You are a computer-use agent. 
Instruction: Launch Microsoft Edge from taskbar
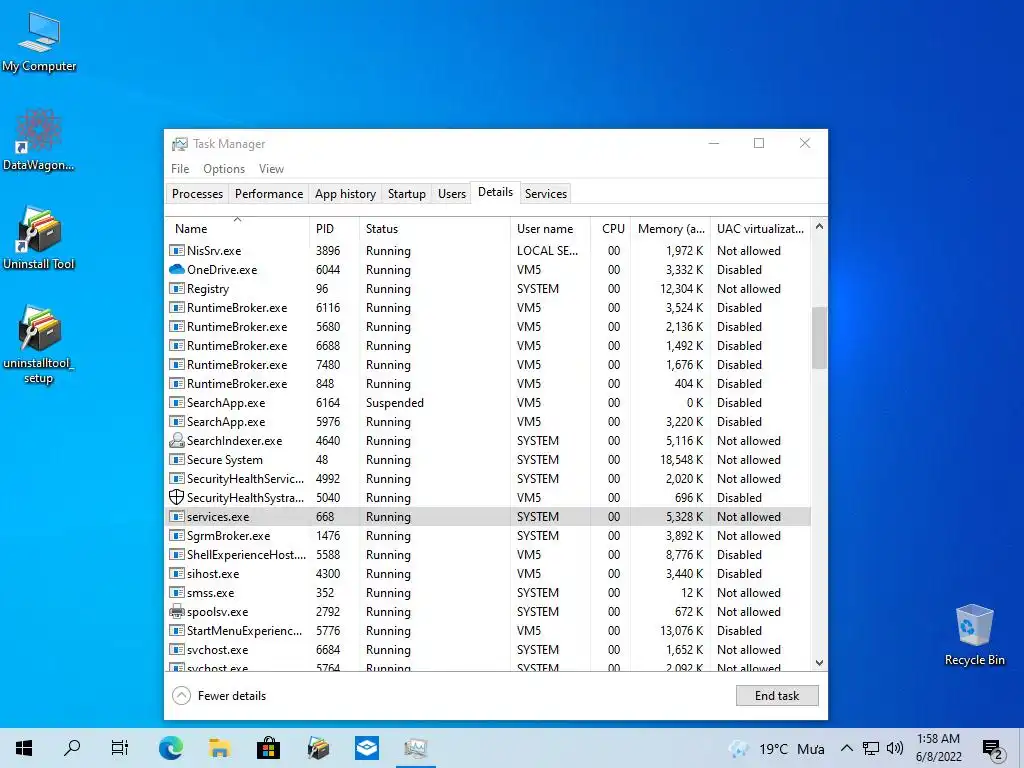point(170,748)
